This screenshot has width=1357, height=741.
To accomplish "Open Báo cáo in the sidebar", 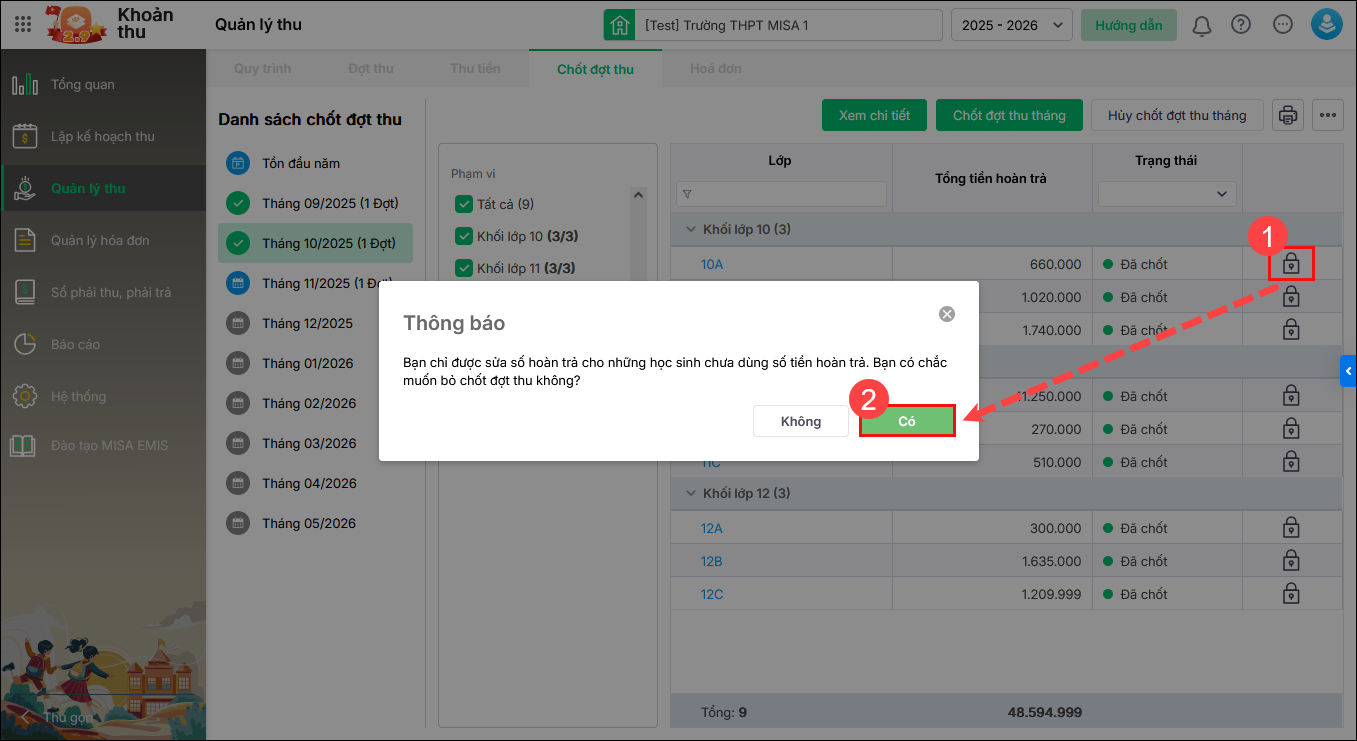I will pyautogui.click(x=103, y=344).
